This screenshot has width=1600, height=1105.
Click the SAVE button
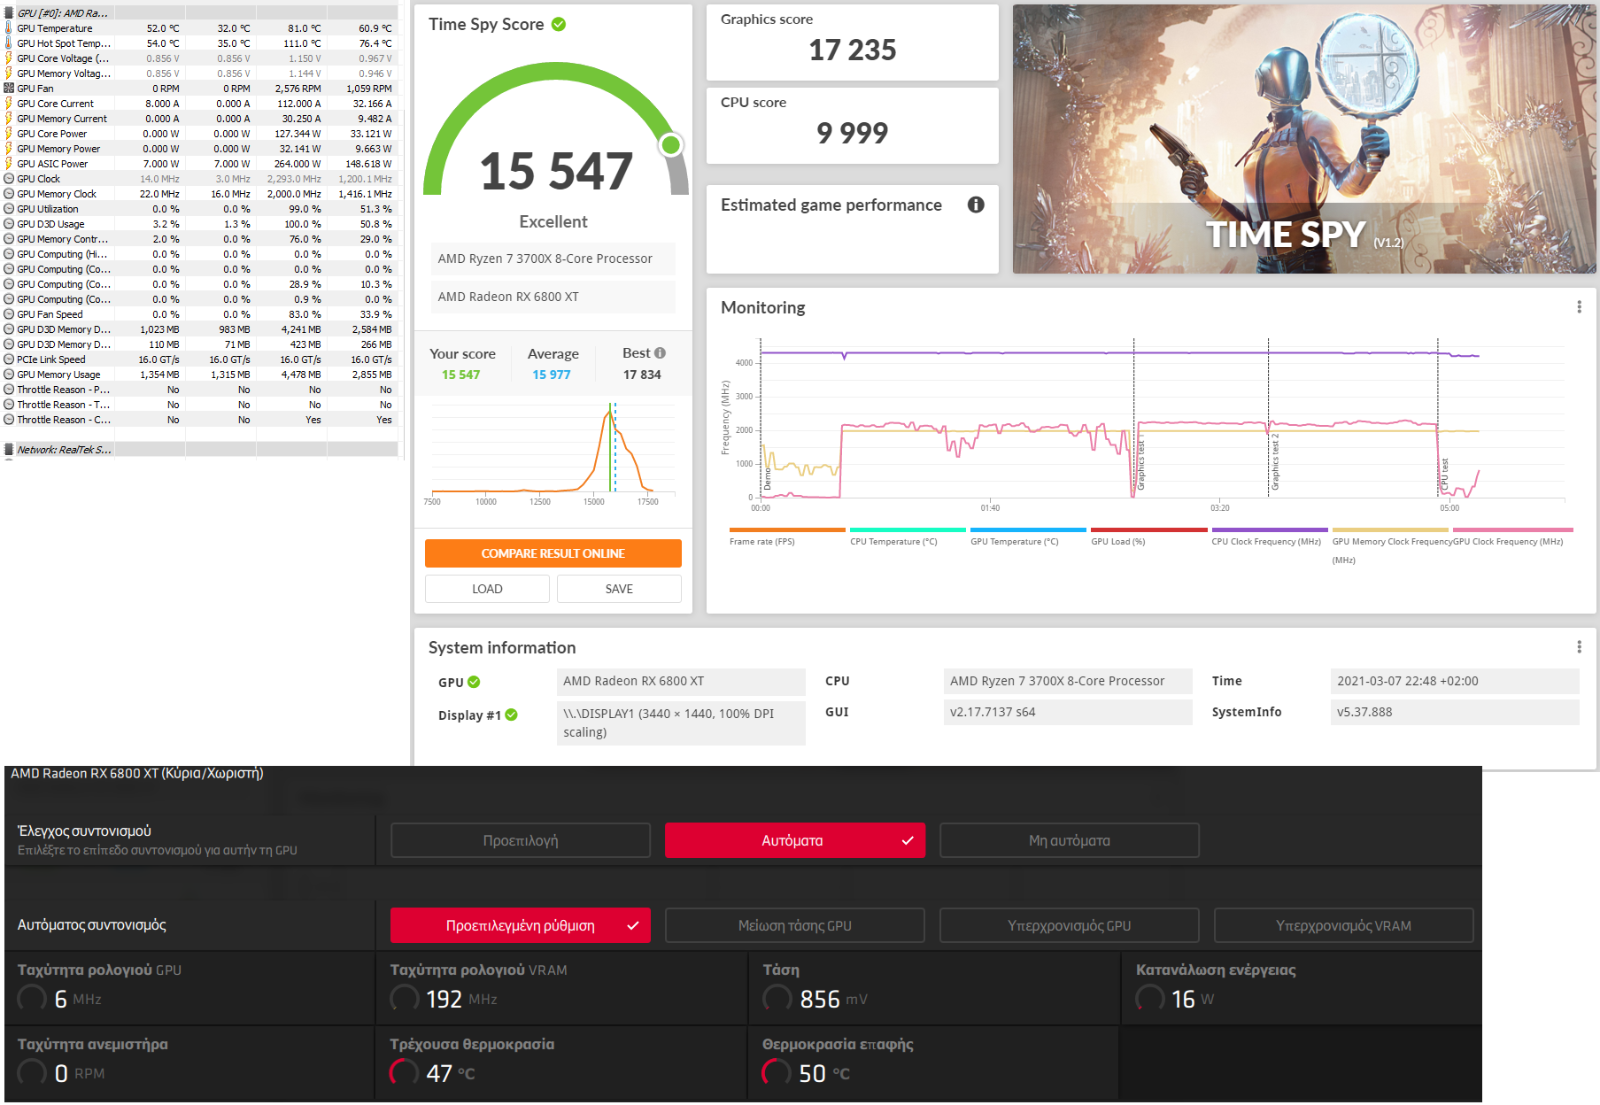coord(619,589)
